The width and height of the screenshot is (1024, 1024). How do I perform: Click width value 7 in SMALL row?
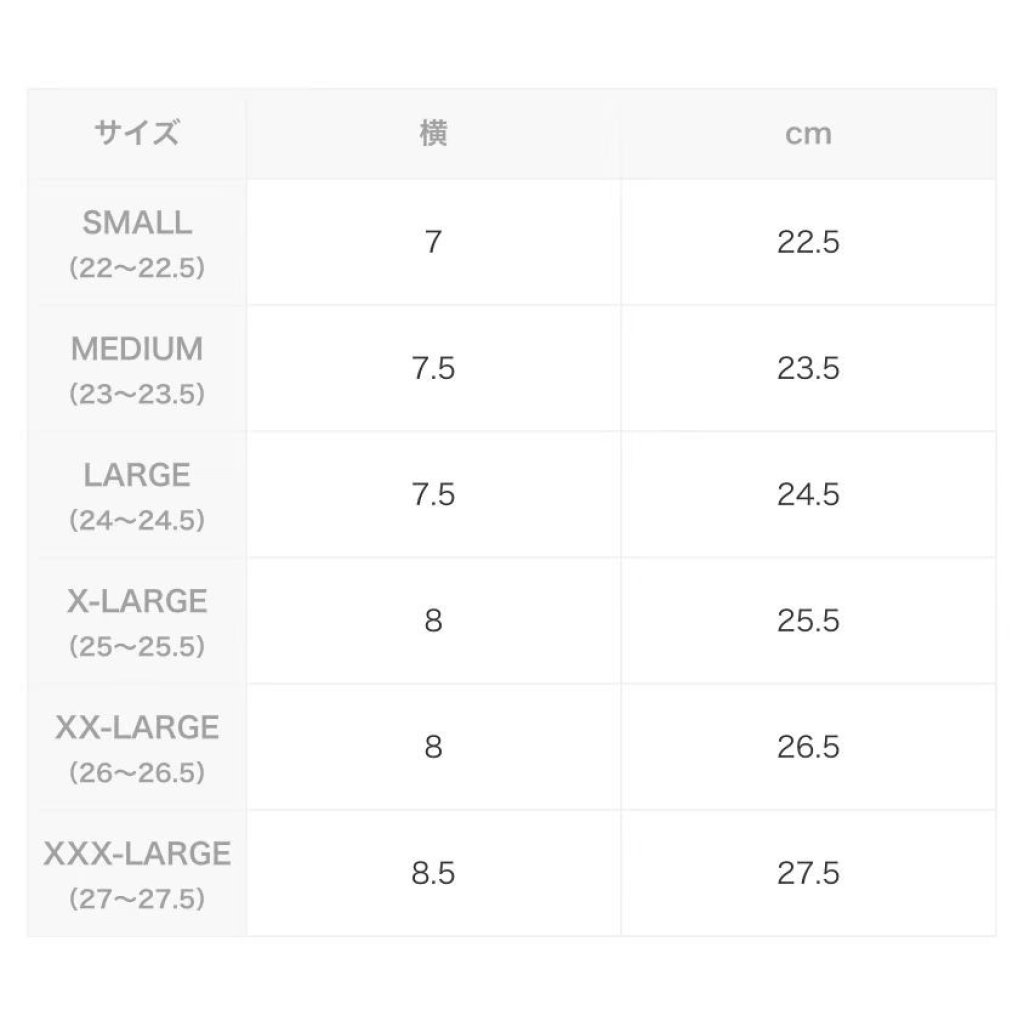click(x=433, y=243)
